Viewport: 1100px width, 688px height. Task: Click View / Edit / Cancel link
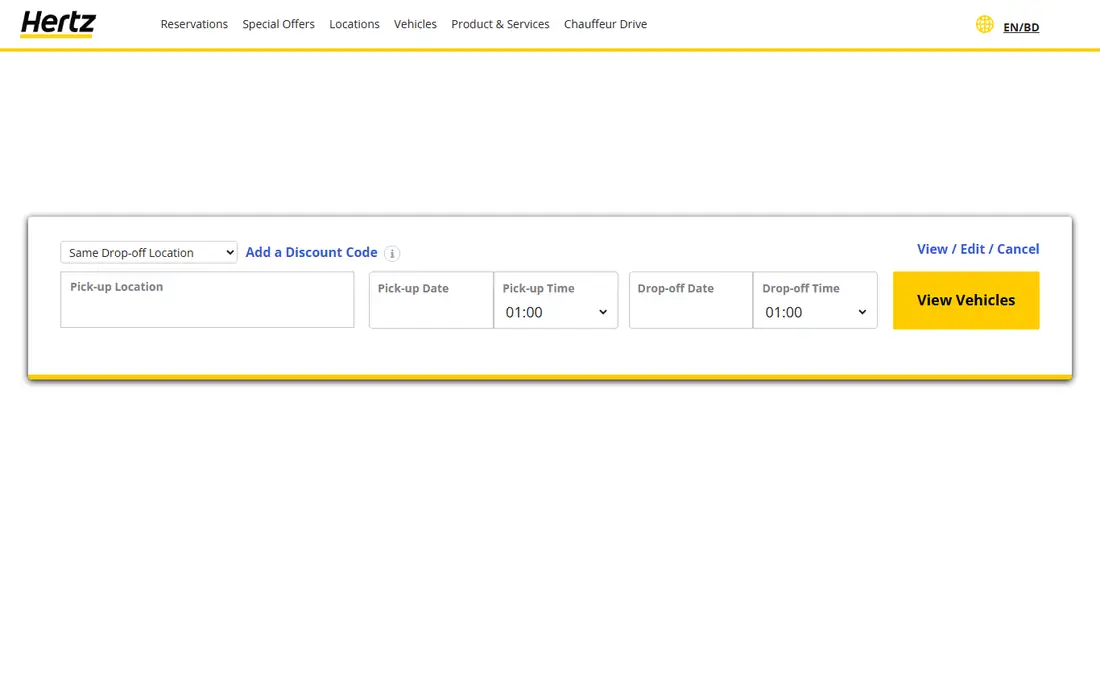click(978, 249)
